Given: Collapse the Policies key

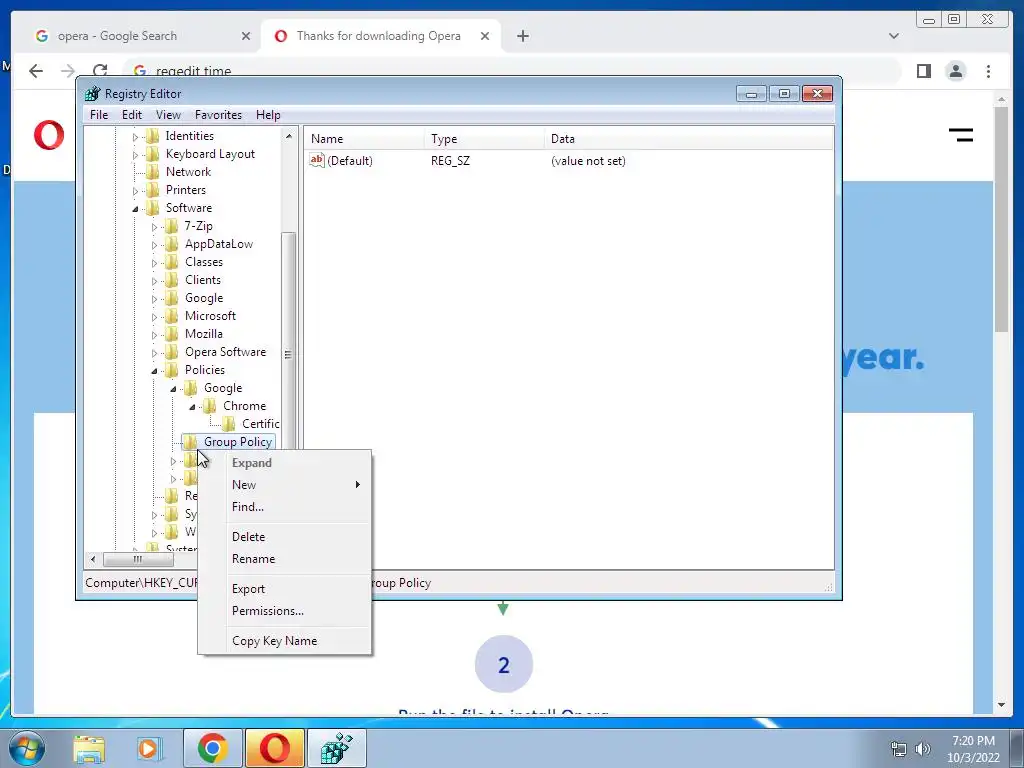Looking at the screenshot, I should coord(154,371).
